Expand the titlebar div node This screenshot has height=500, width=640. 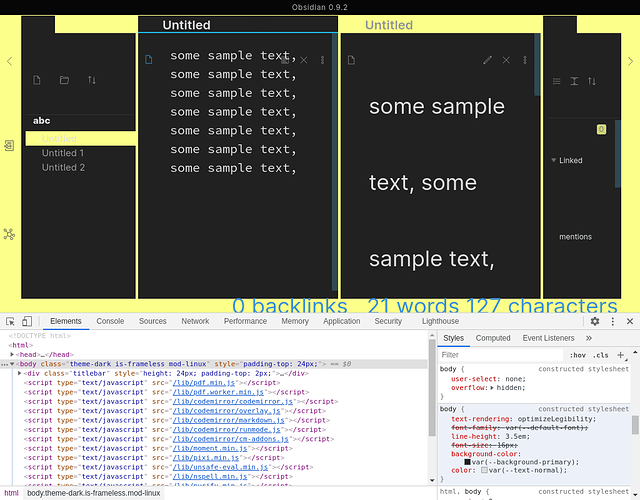pos(19,373)
